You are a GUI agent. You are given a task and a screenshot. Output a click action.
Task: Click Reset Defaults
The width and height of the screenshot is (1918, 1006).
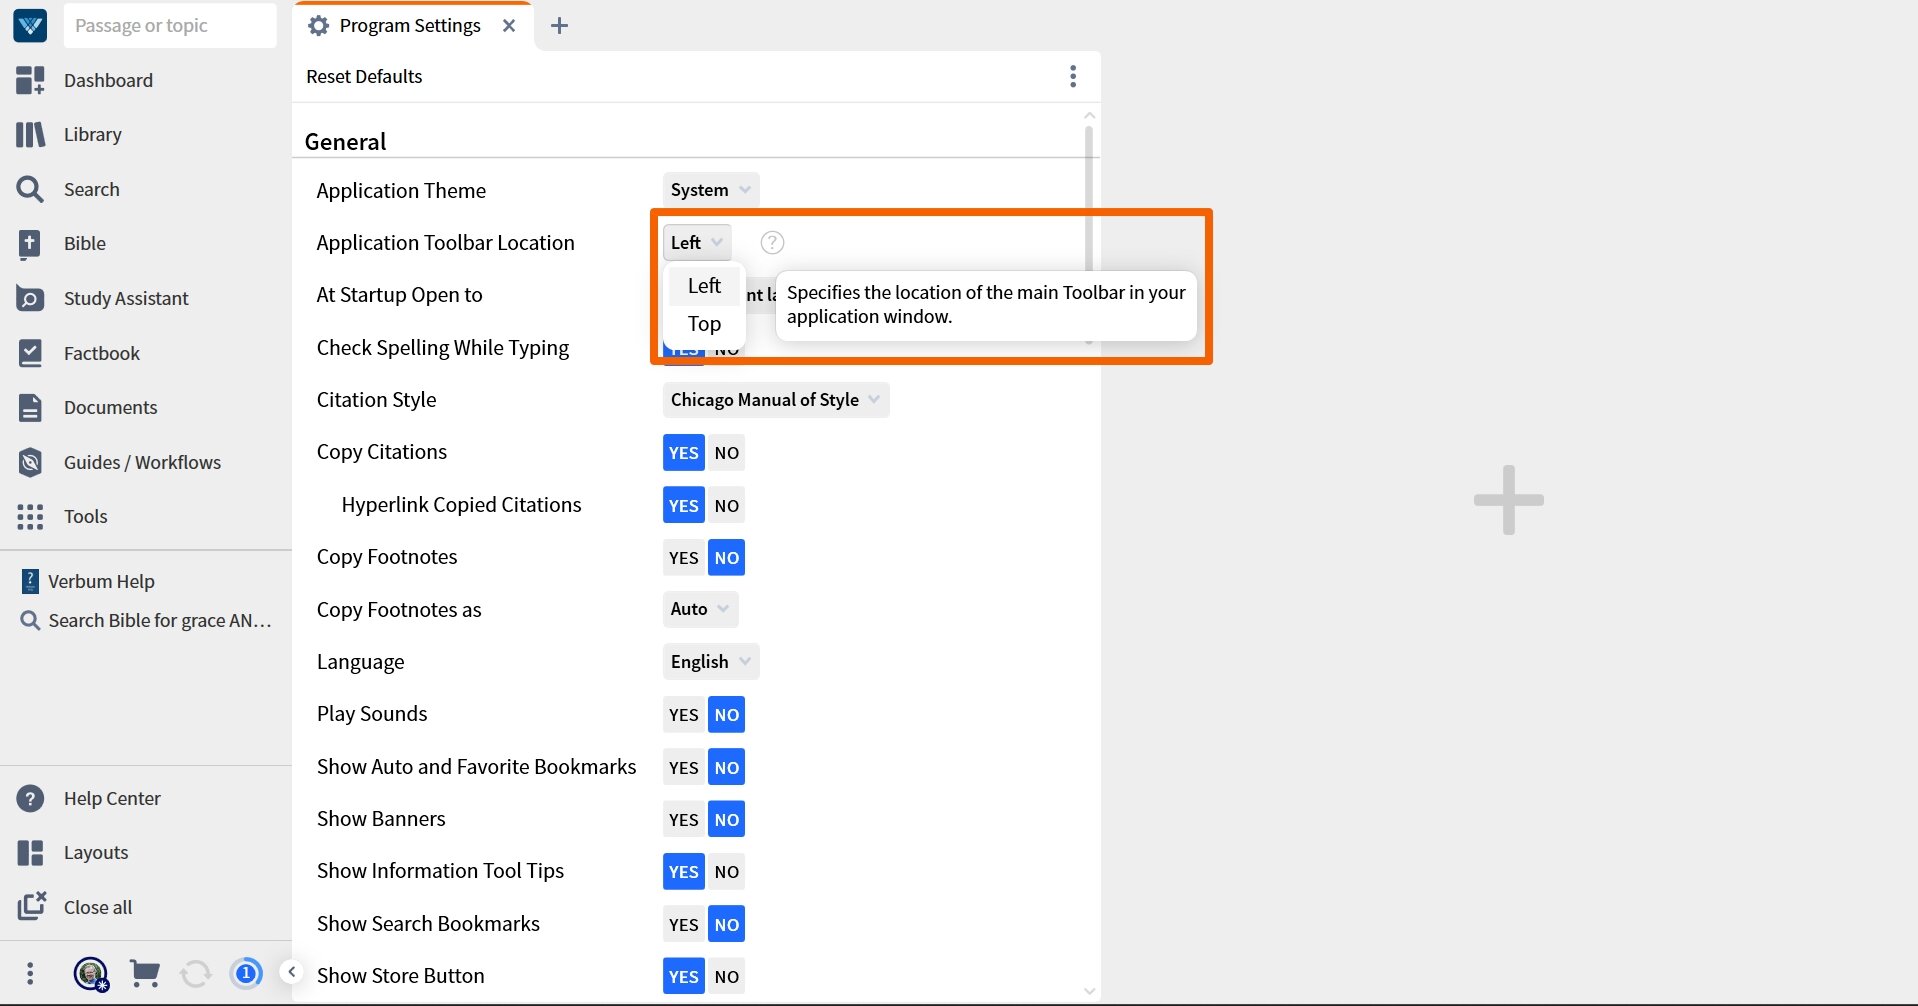click(364, 76)
